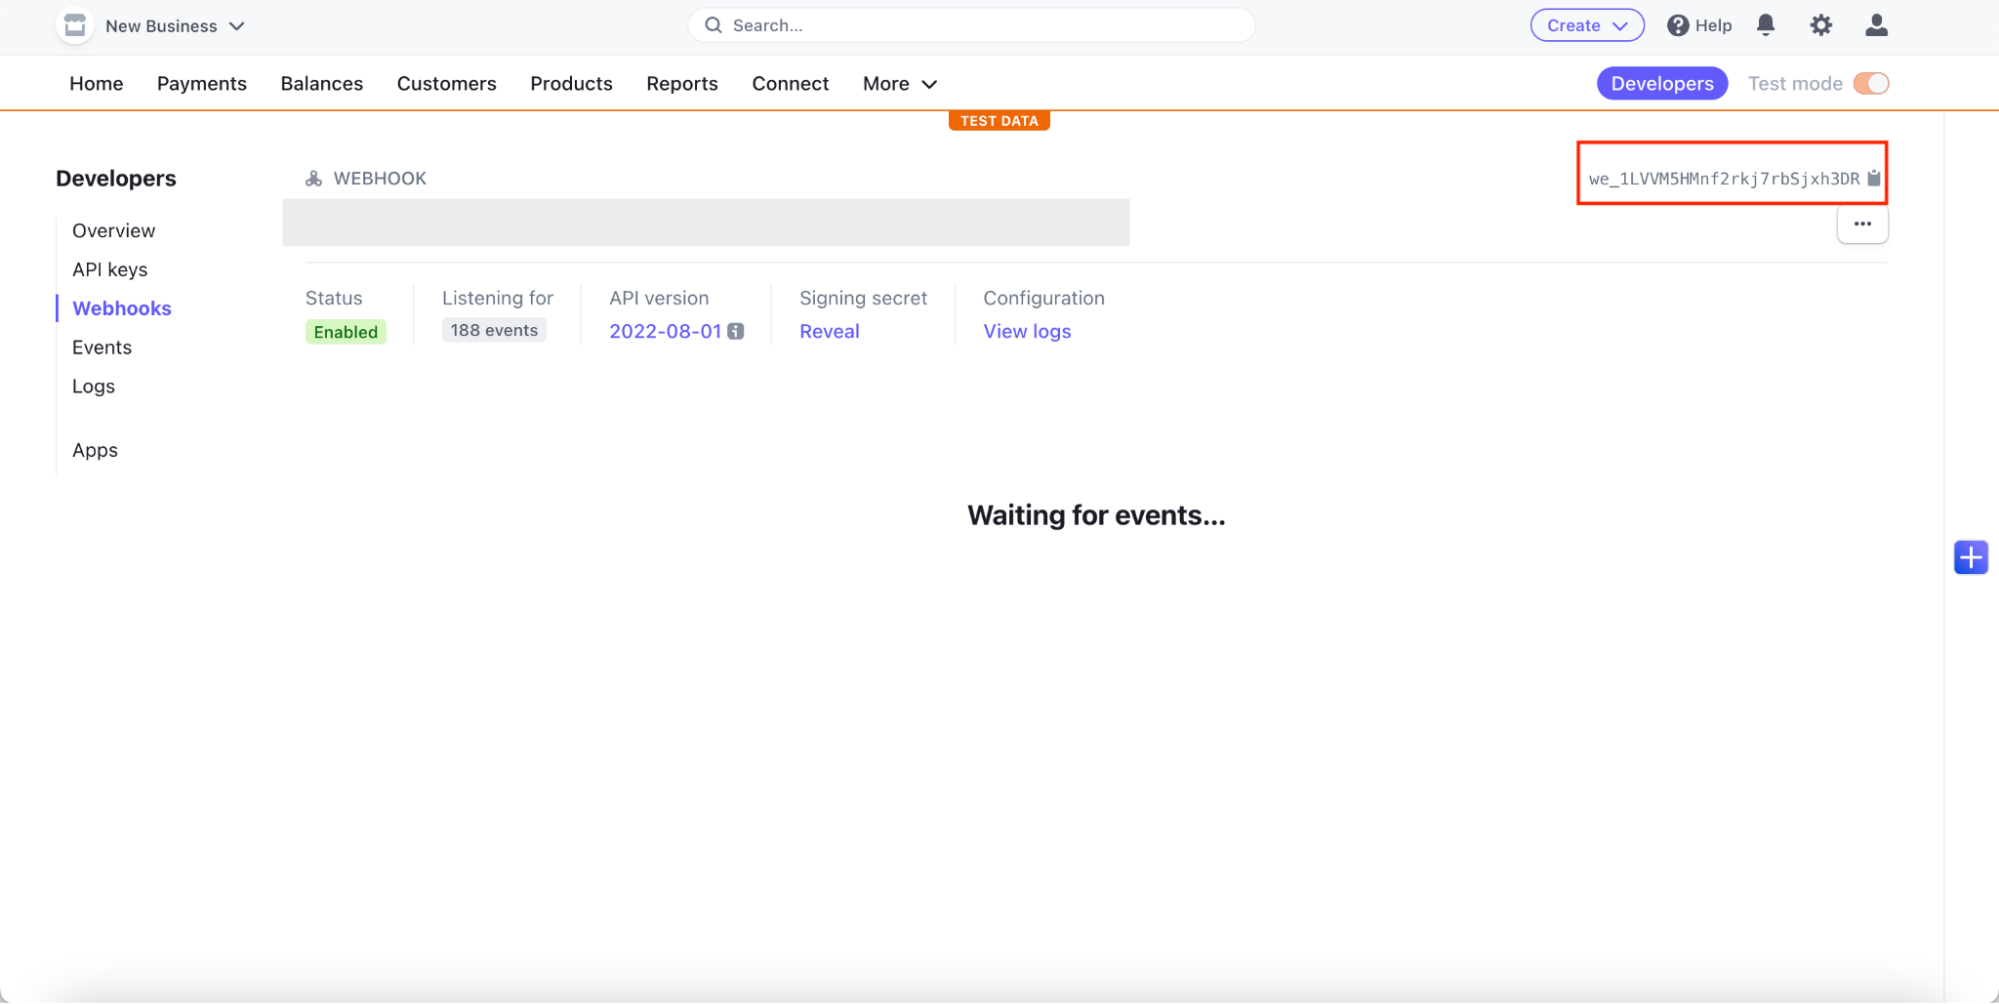Switch to the Payments tab
The height and width of the screenshot is (1004, 1999).
(201, 83)
